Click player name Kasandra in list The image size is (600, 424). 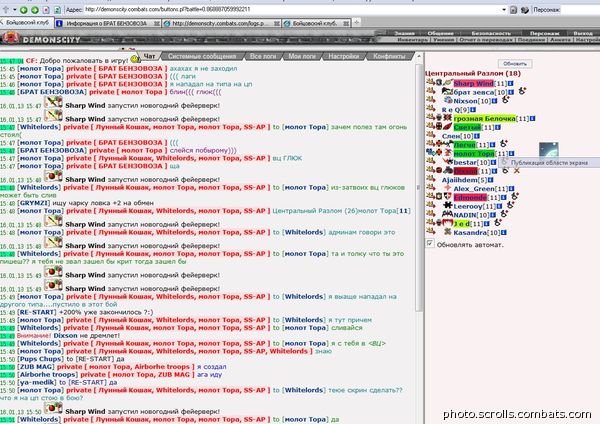click(x=471, y=233)
